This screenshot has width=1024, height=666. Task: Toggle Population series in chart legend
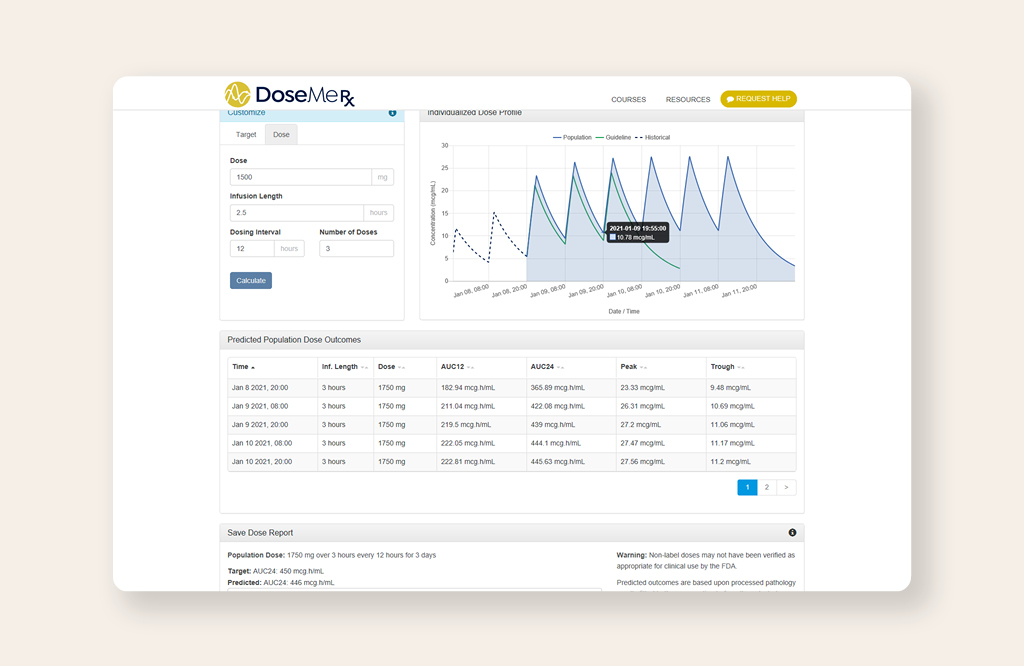(572, 138)
